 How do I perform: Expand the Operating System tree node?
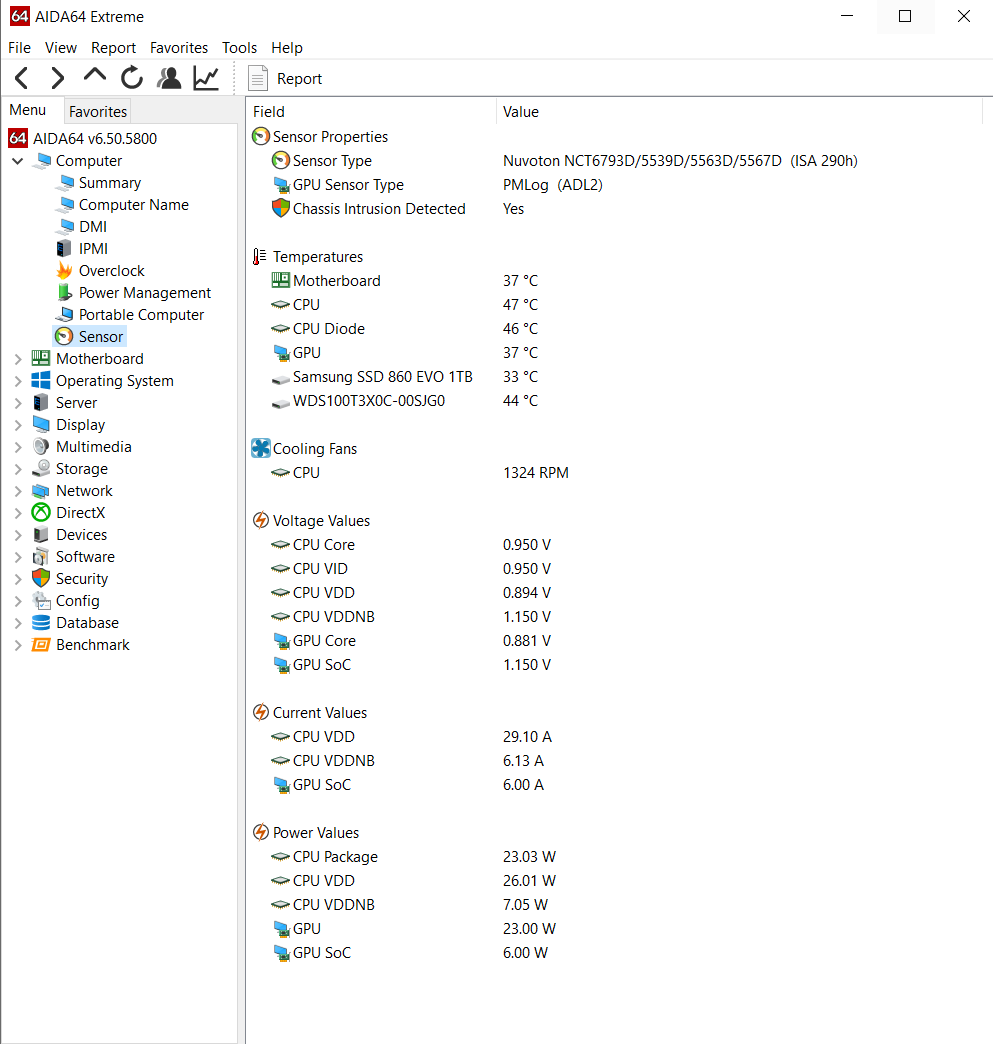point(18,381)
